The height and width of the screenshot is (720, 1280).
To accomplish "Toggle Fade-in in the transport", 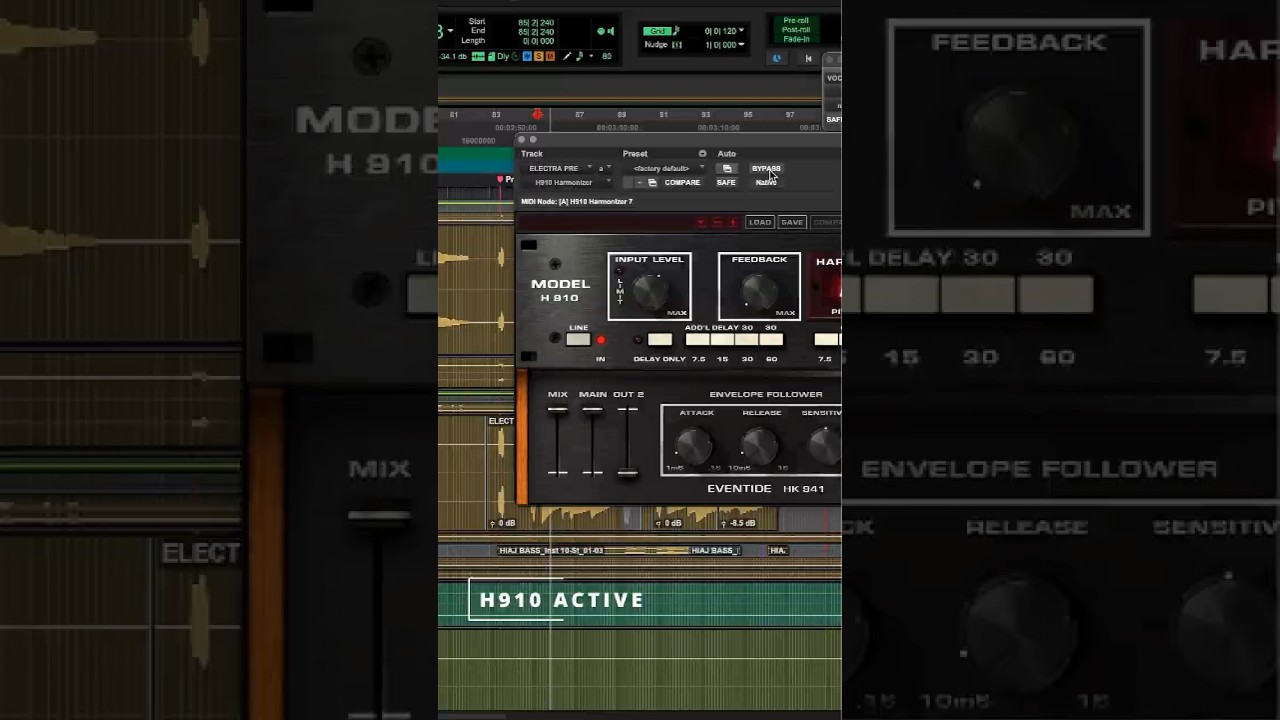I will (x=796, y=39).
